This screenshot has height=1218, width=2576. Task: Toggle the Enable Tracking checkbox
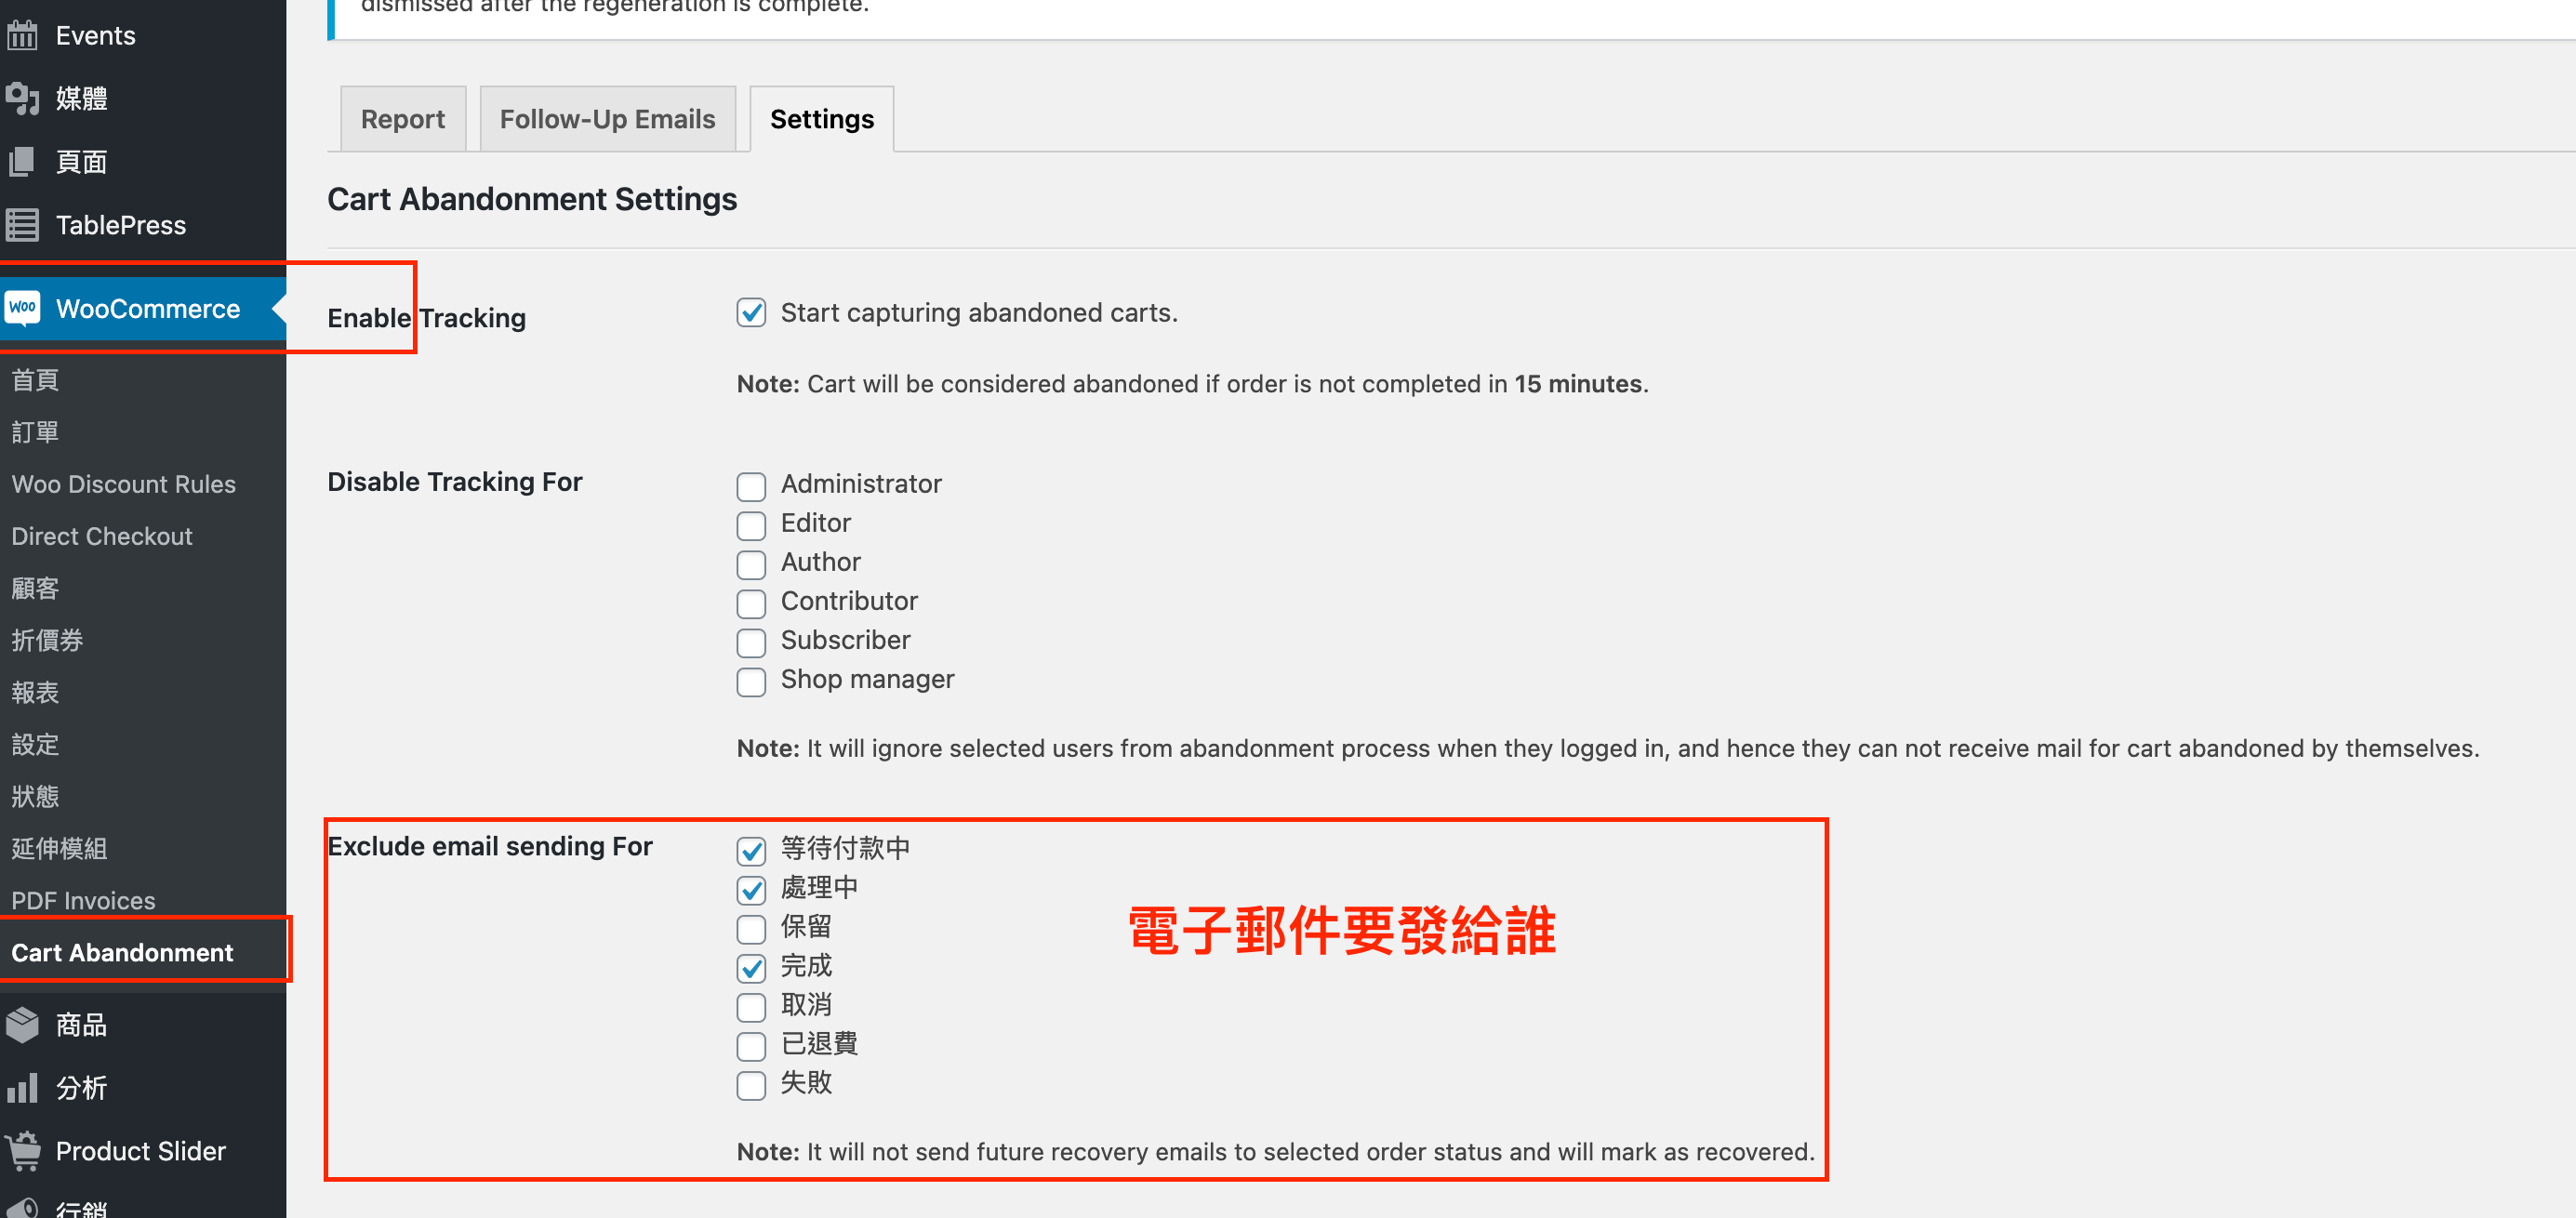[750, 311]
